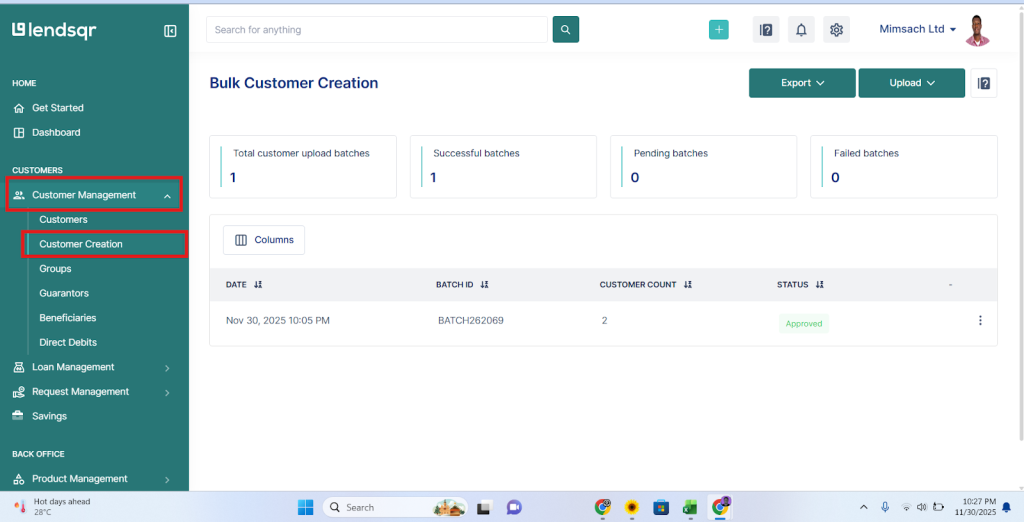Sort table by Status column
This screenshot has width=1024, height=522.
pyautogui.click(x=819, y=285)
